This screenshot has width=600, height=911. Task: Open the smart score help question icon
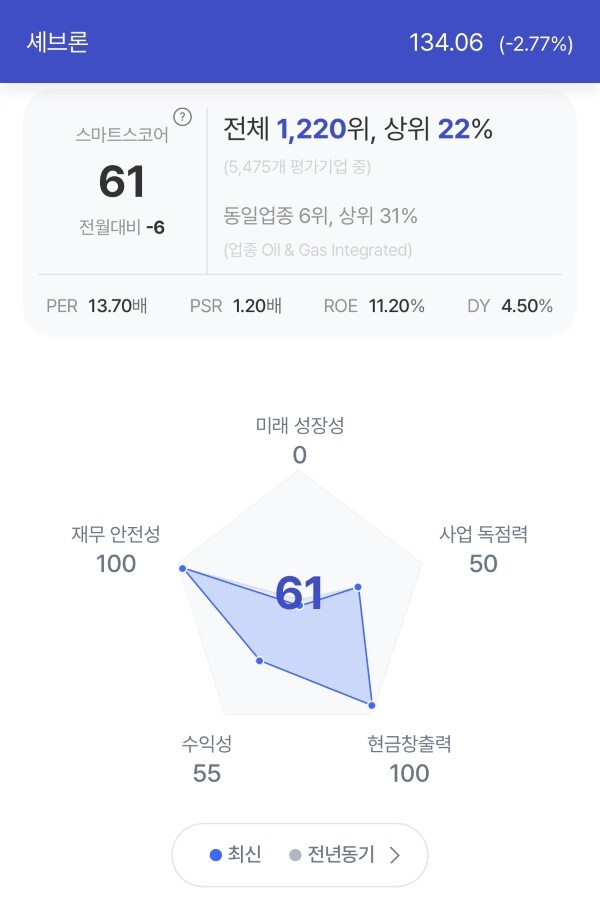[182, 117]
